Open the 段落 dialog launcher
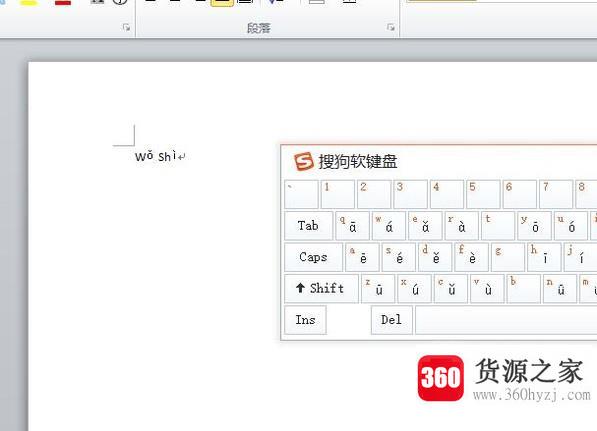Viewport: 597px width, 431px height. coord(391,27)
